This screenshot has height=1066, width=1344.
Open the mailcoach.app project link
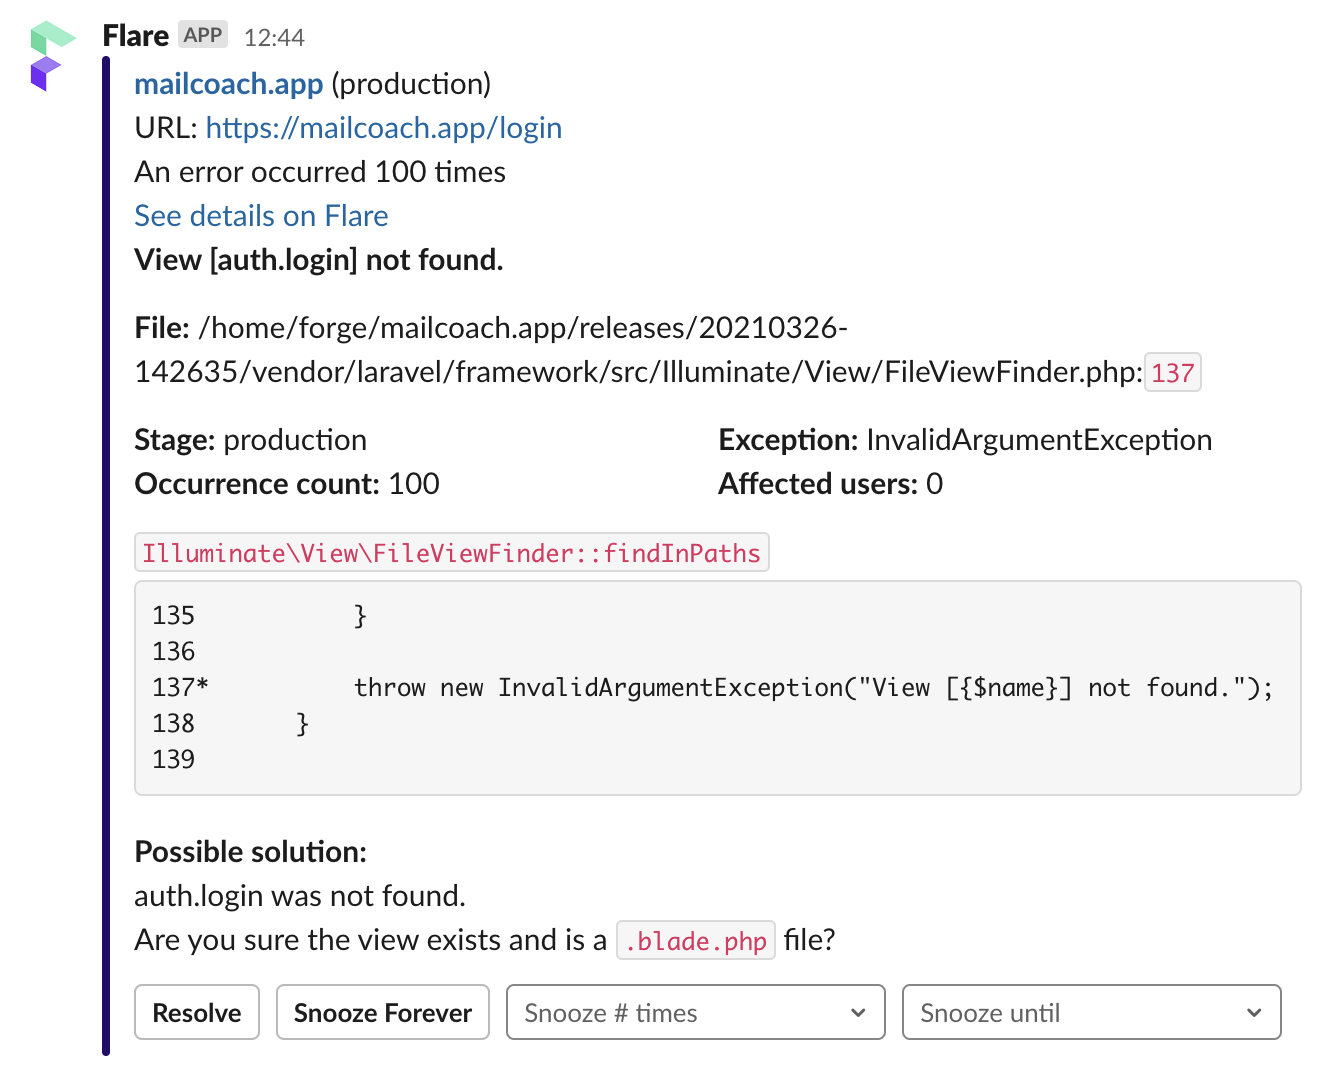click(x=229, y=84)
